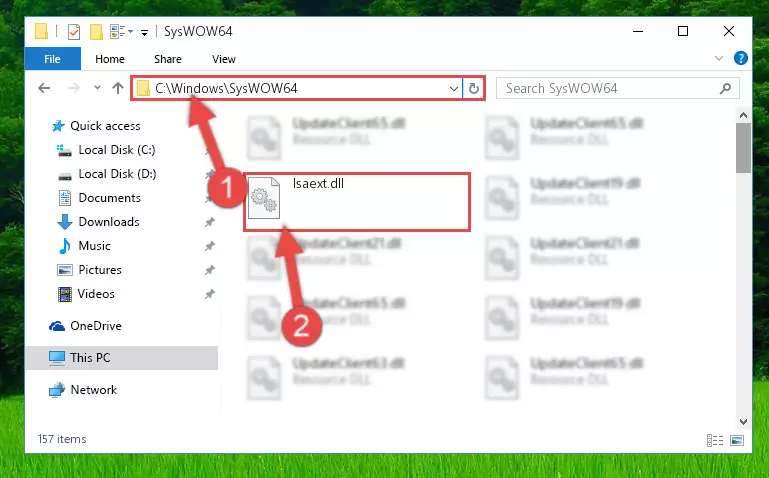This screenshot has height=478, width=769.
Task: Switch to the Home ribbon tab
Action: tap(110, 59)
